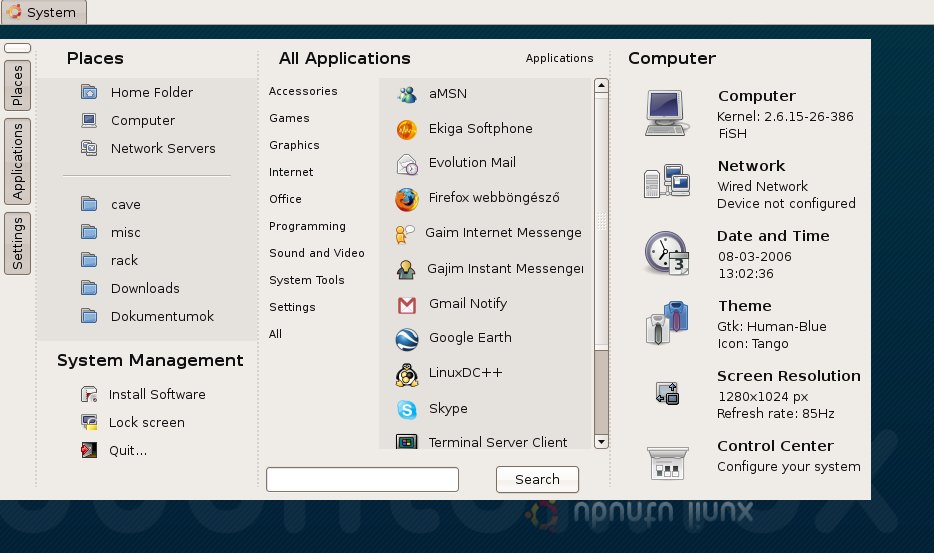Launch Firefox webböngésző icon
The width and height of the screenshot is (934, 553).
click(x=406, y=199)
